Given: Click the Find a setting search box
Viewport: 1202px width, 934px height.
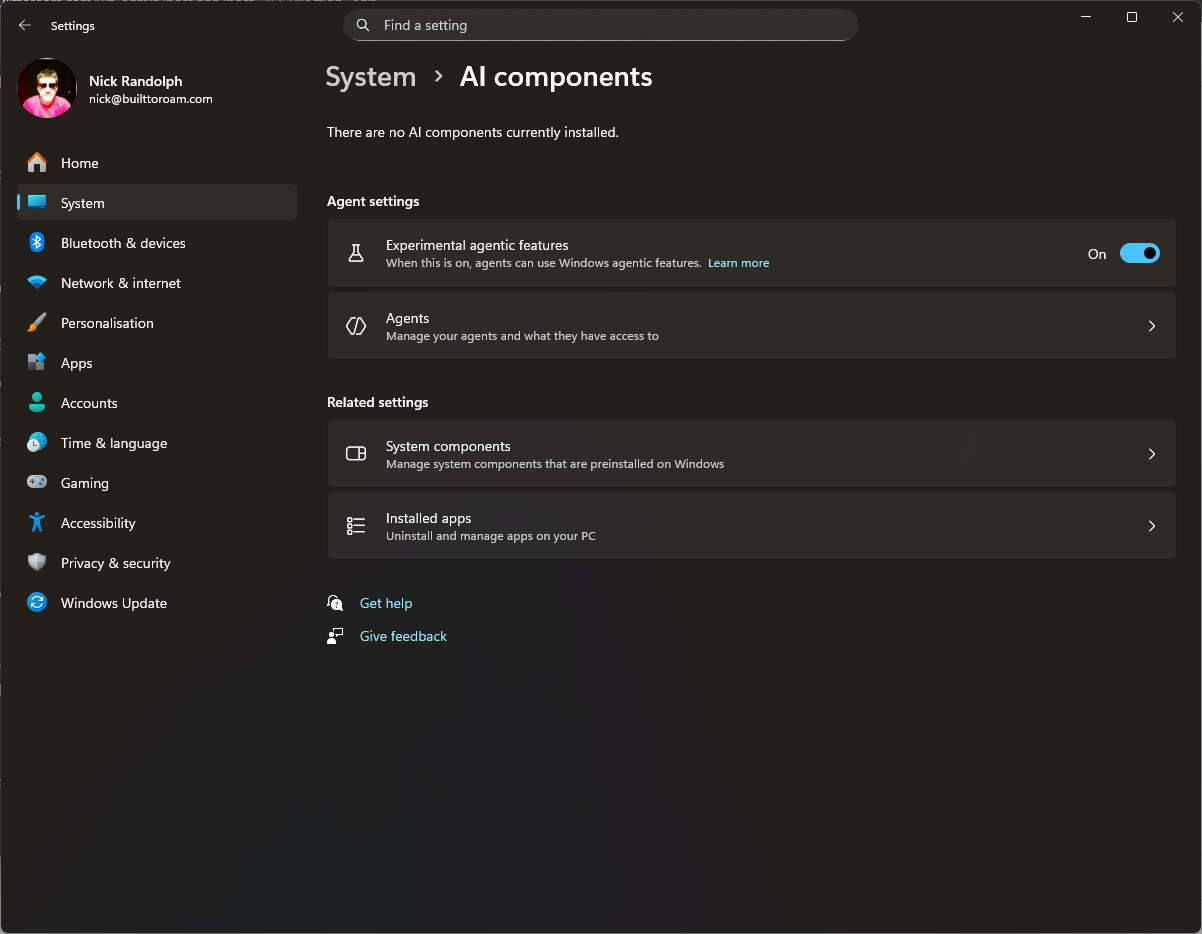Looking at the screenshot, I should [600, 25].
